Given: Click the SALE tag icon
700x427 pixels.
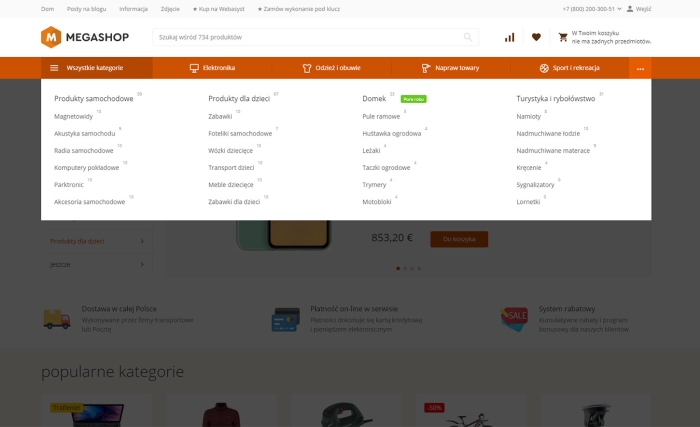Looking at the screenshot, I should (x=514, y=319).
